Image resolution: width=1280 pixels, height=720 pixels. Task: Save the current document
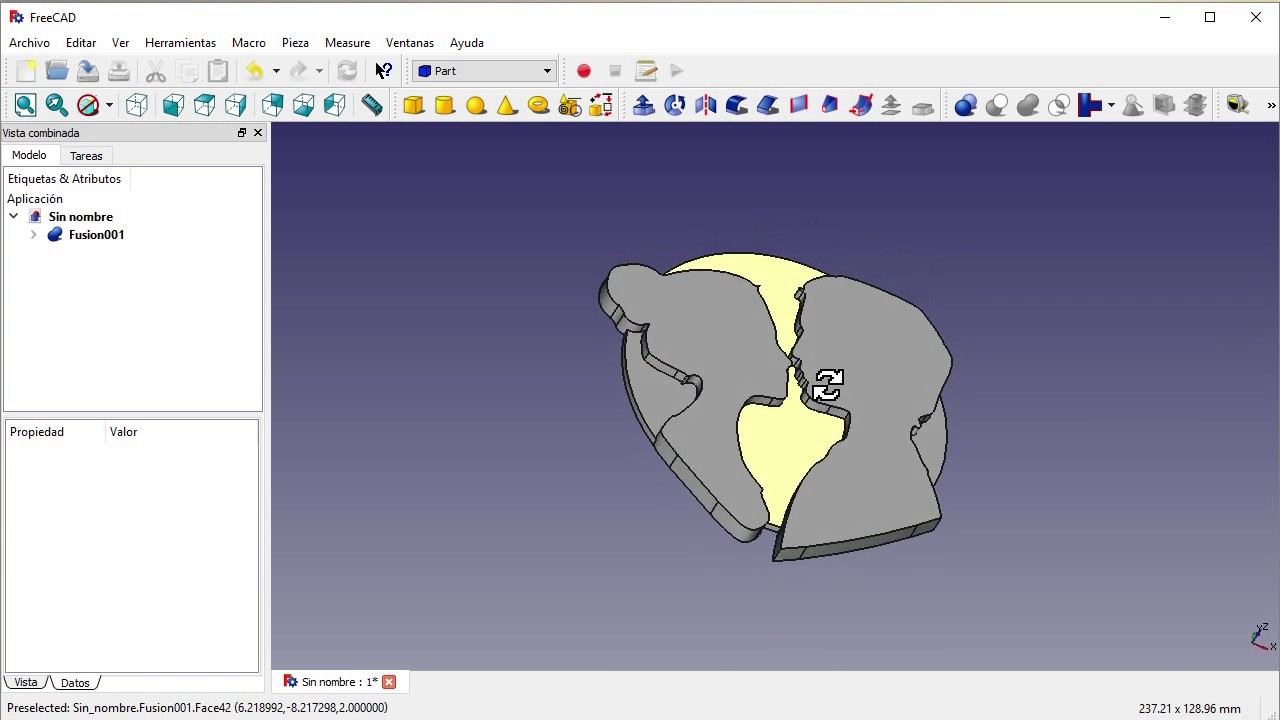(x=88, y=71)
